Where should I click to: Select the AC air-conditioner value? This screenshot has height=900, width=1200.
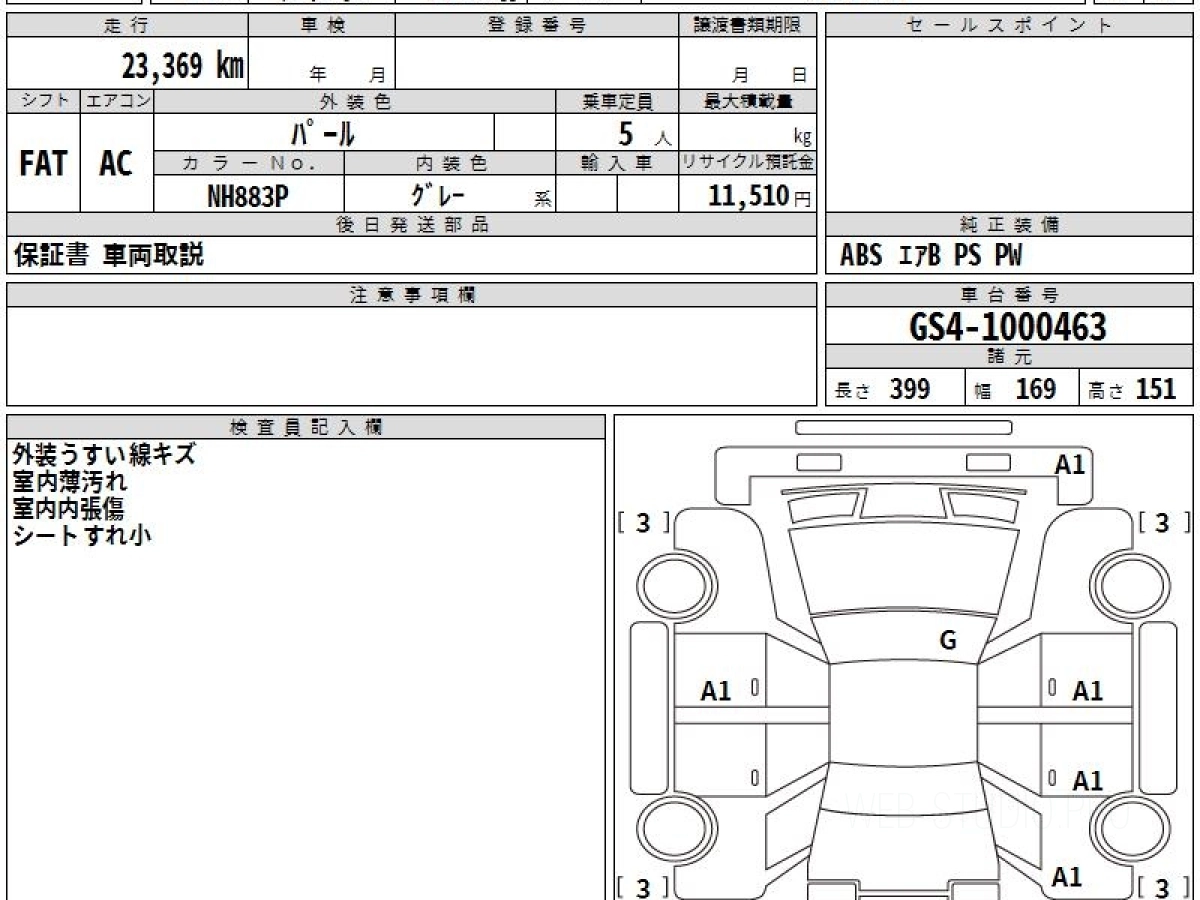tap(116, 164)
